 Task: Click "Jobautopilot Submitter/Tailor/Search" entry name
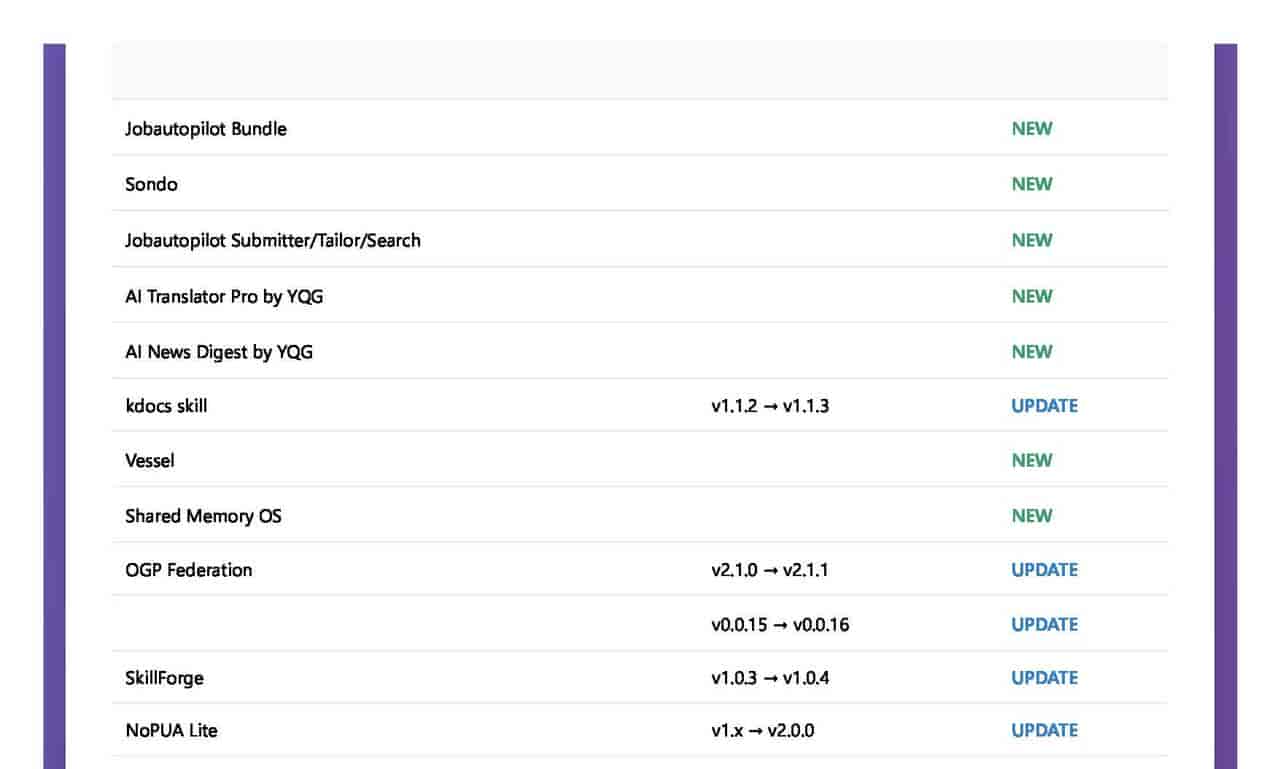tap(273, 240)
